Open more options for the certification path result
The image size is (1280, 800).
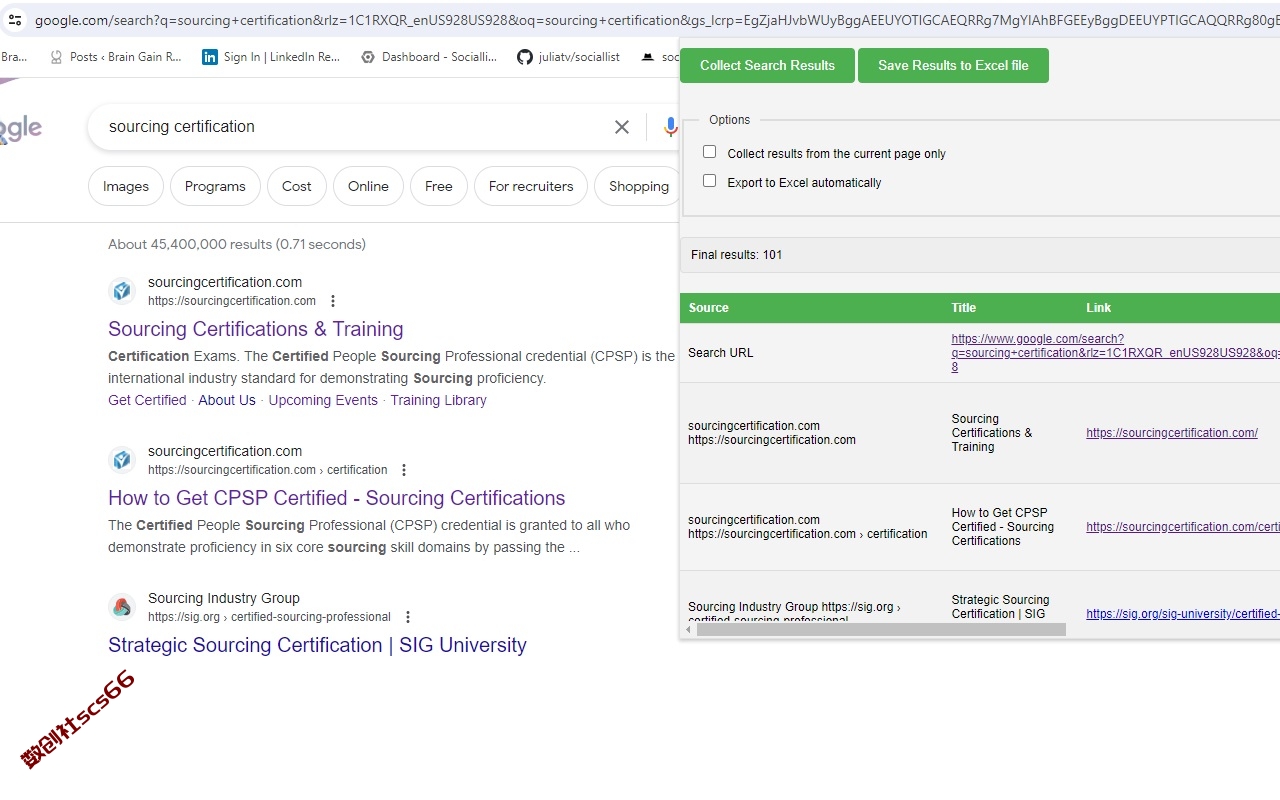click(x=404, y=470)
